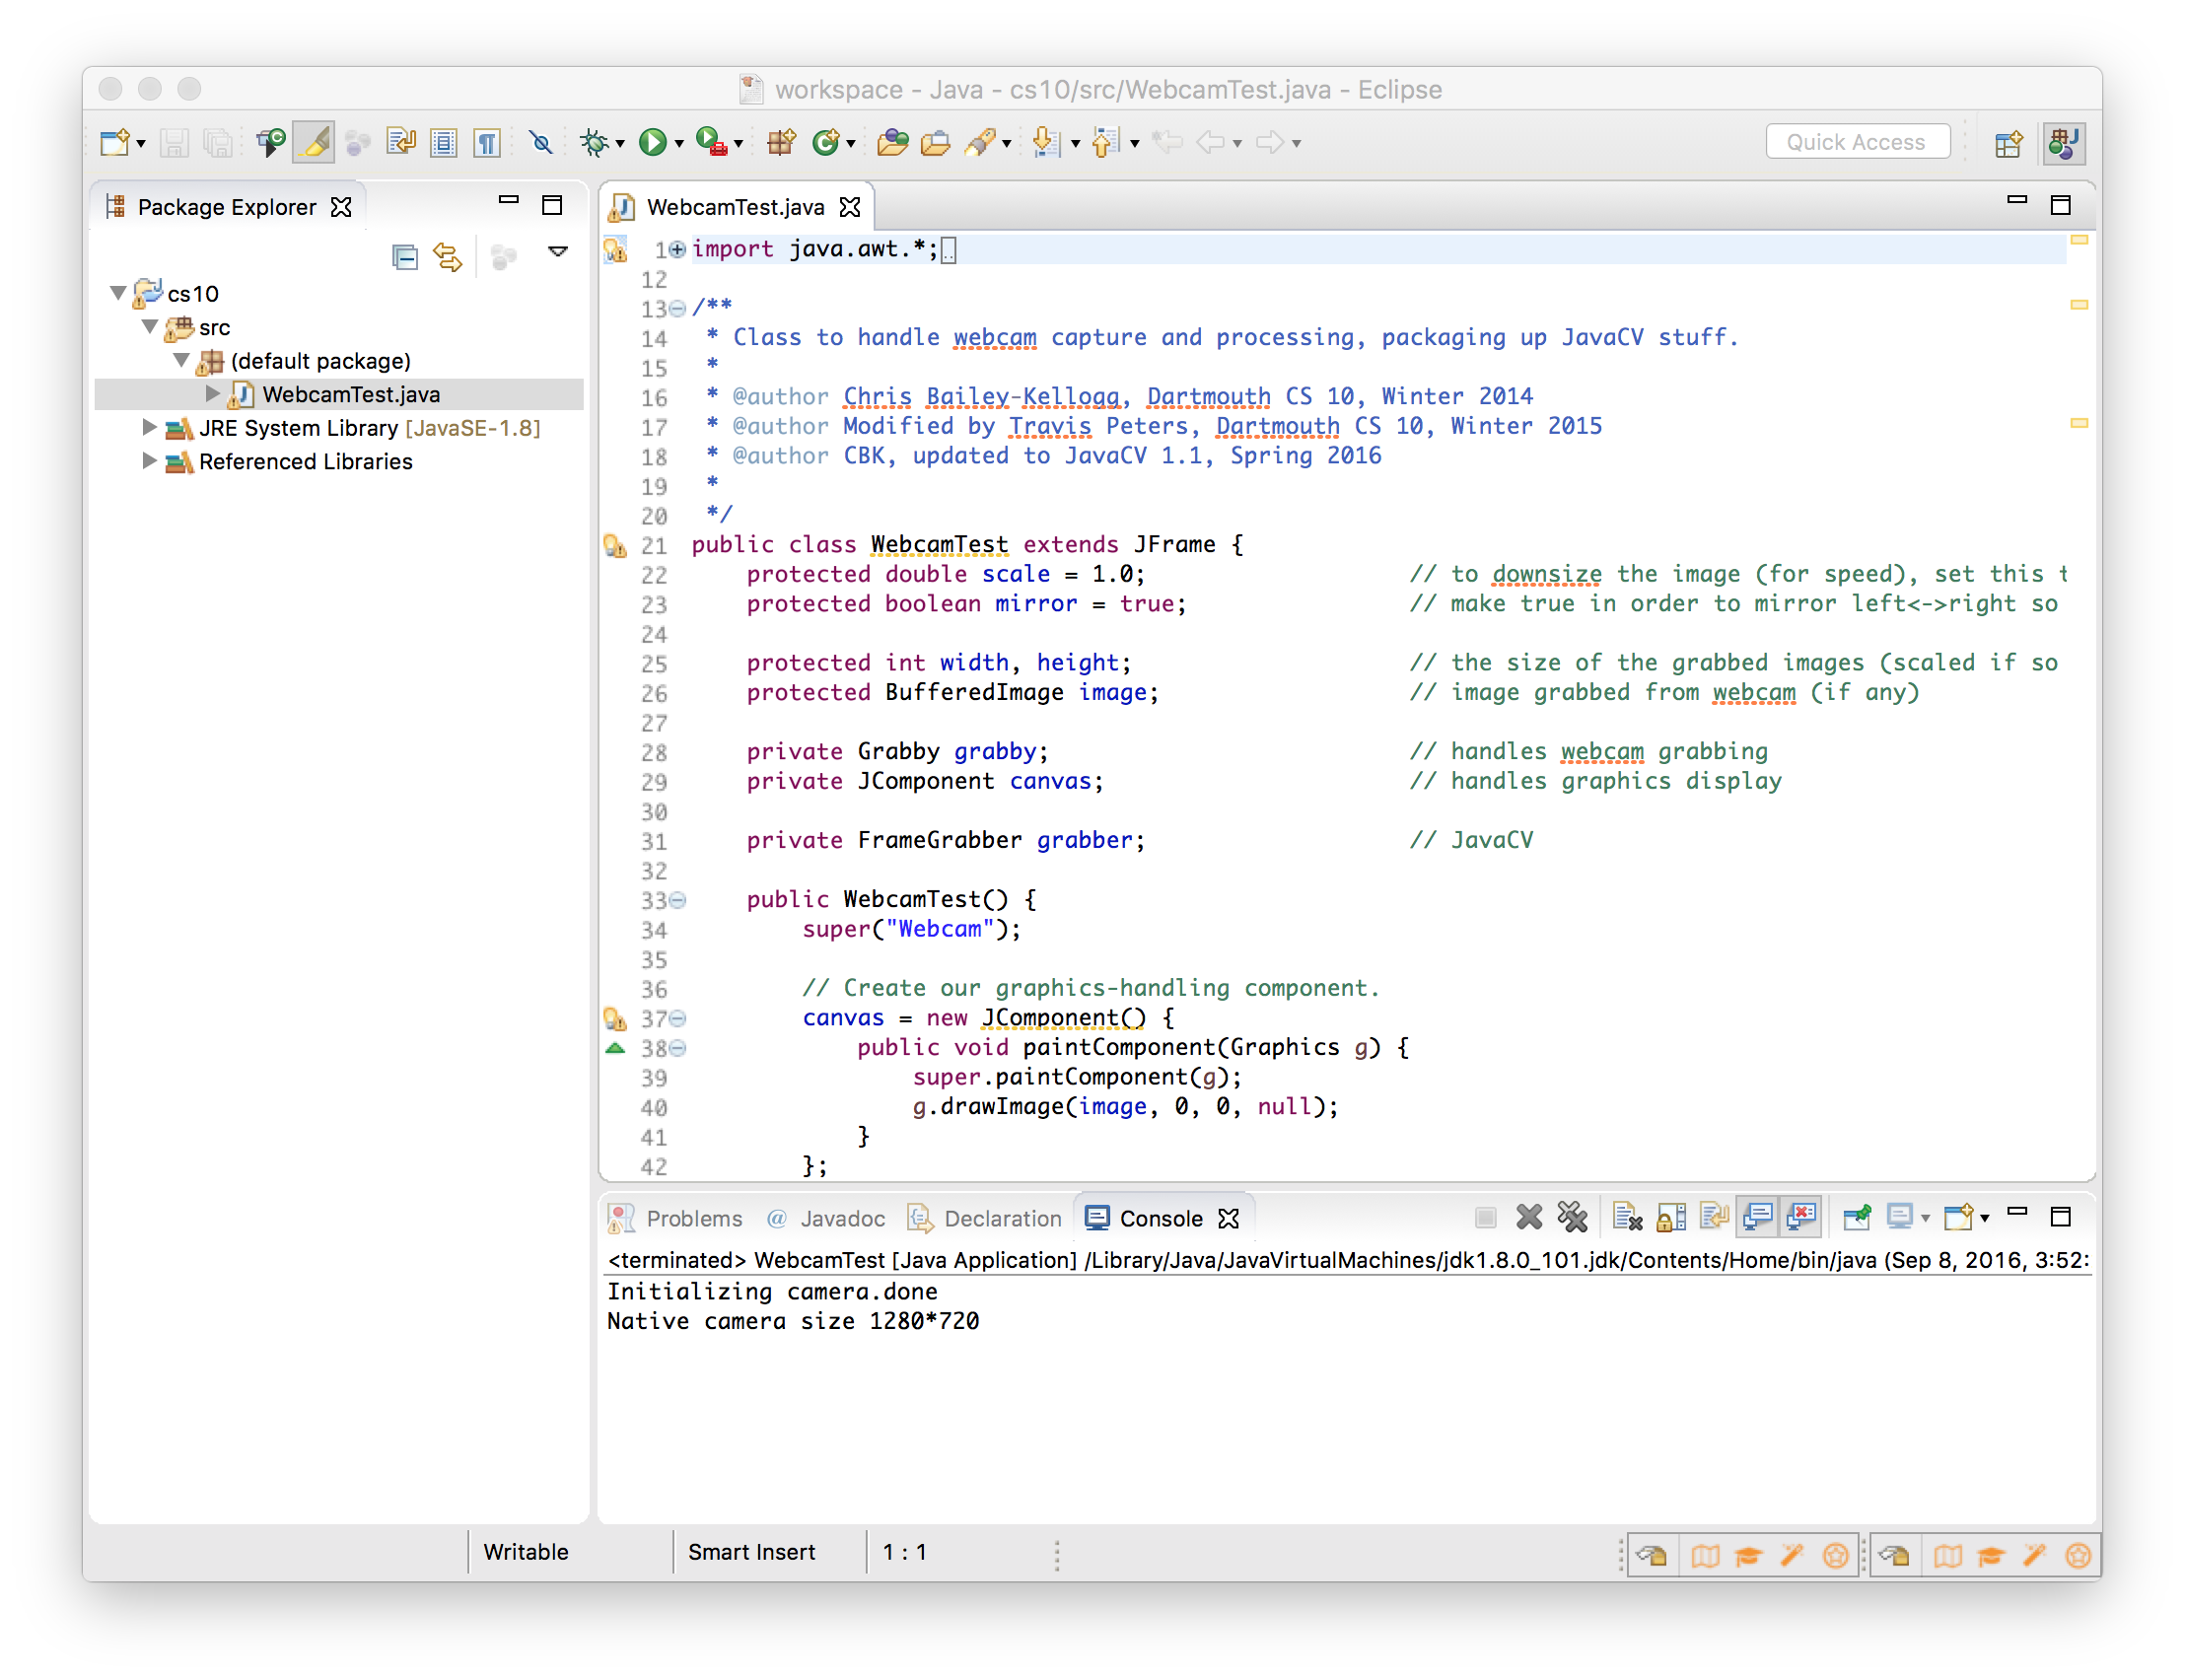Expand the WebcamTest.java tree node
The width and height of the screenshot is (2185, 1680).
click(212, 394)
